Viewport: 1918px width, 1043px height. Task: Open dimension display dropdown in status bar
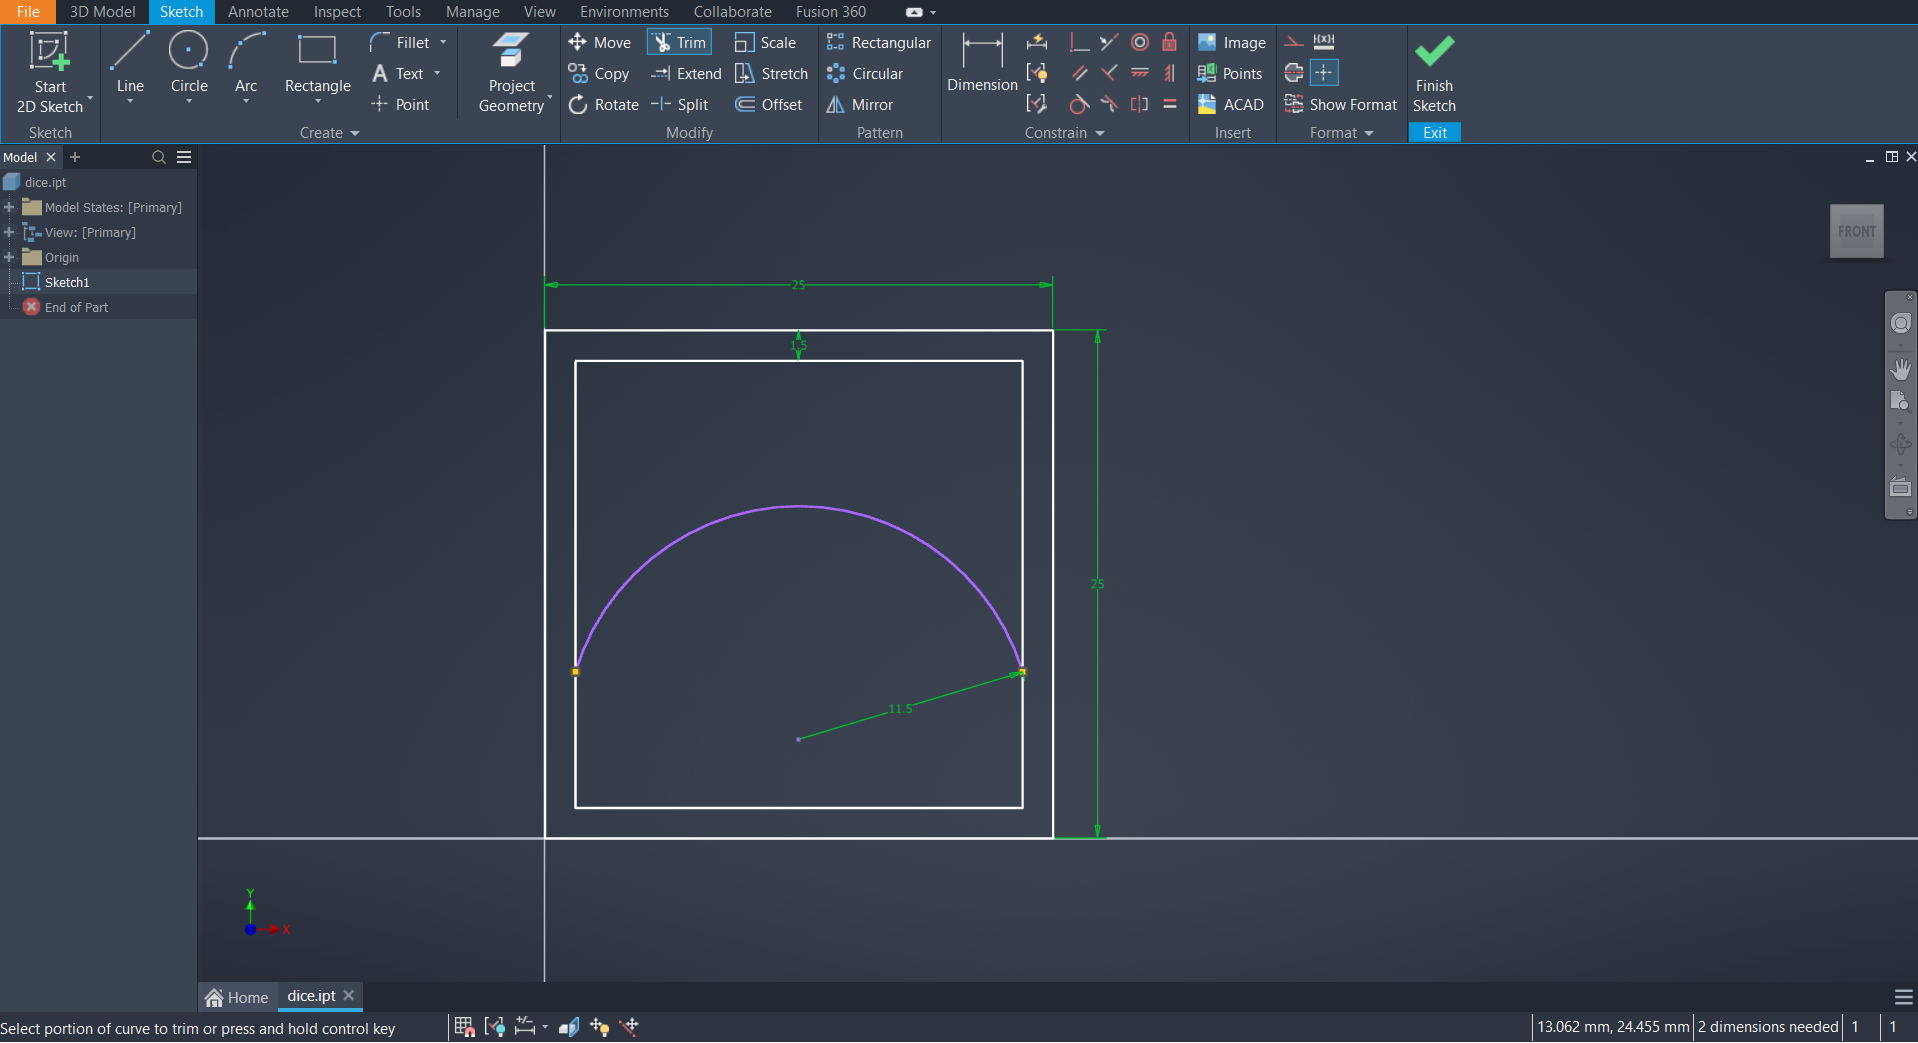544,1026
